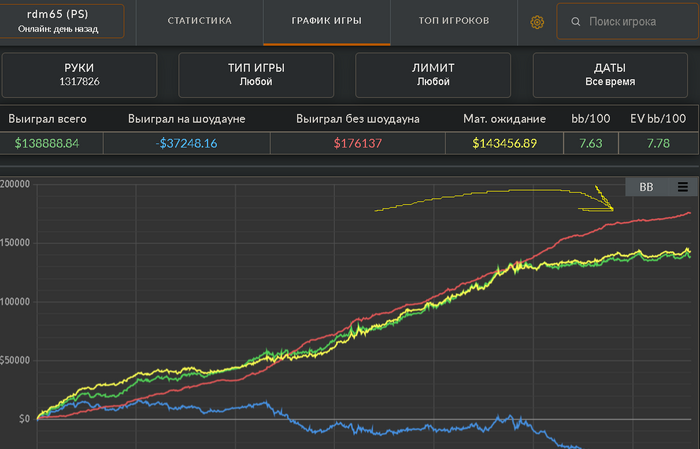The height and width of the screenshot is (449, 700).
Task: Open the ТИП ИГРЫ filter
Action: (256, 75)
